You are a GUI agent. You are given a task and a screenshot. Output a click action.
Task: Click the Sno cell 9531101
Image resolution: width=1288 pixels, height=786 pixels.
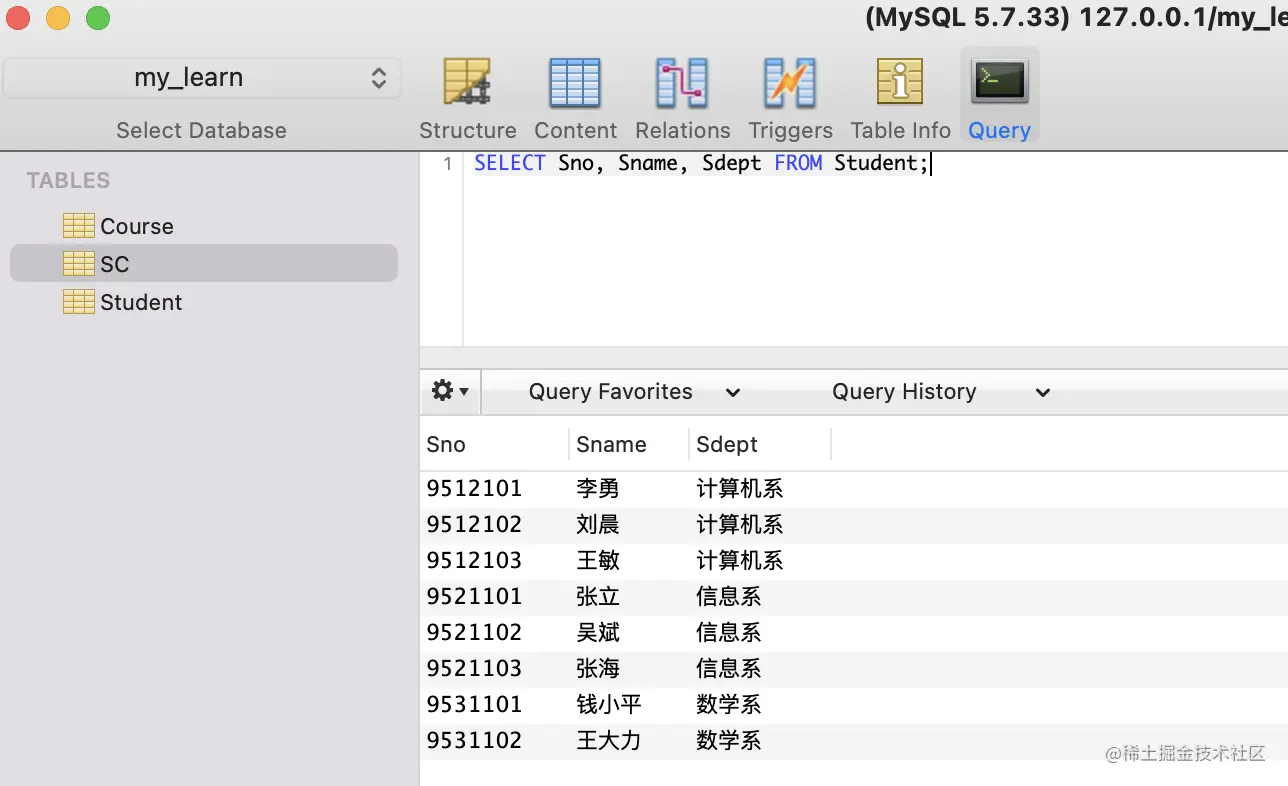click(474, 705)
